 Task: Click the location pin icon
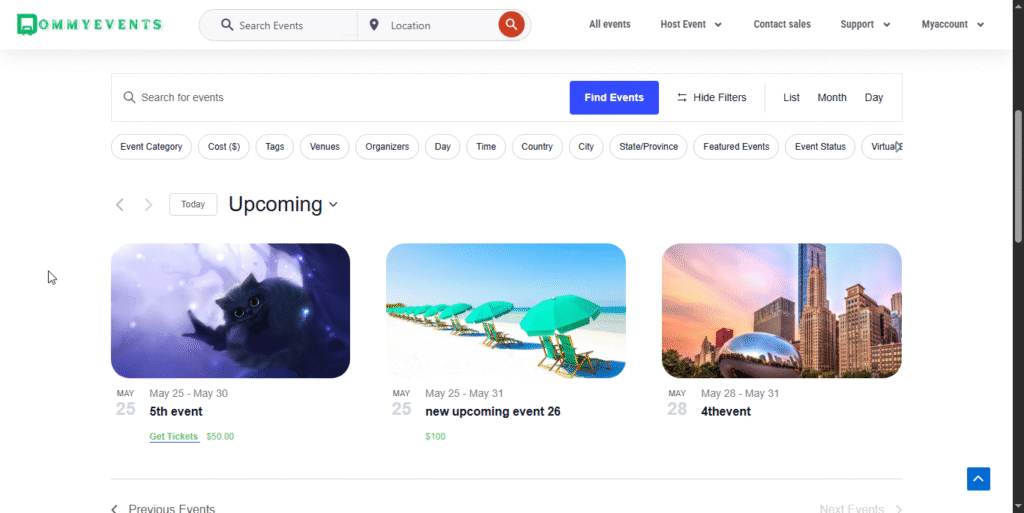pyautogui.click(x=374, y=25)
